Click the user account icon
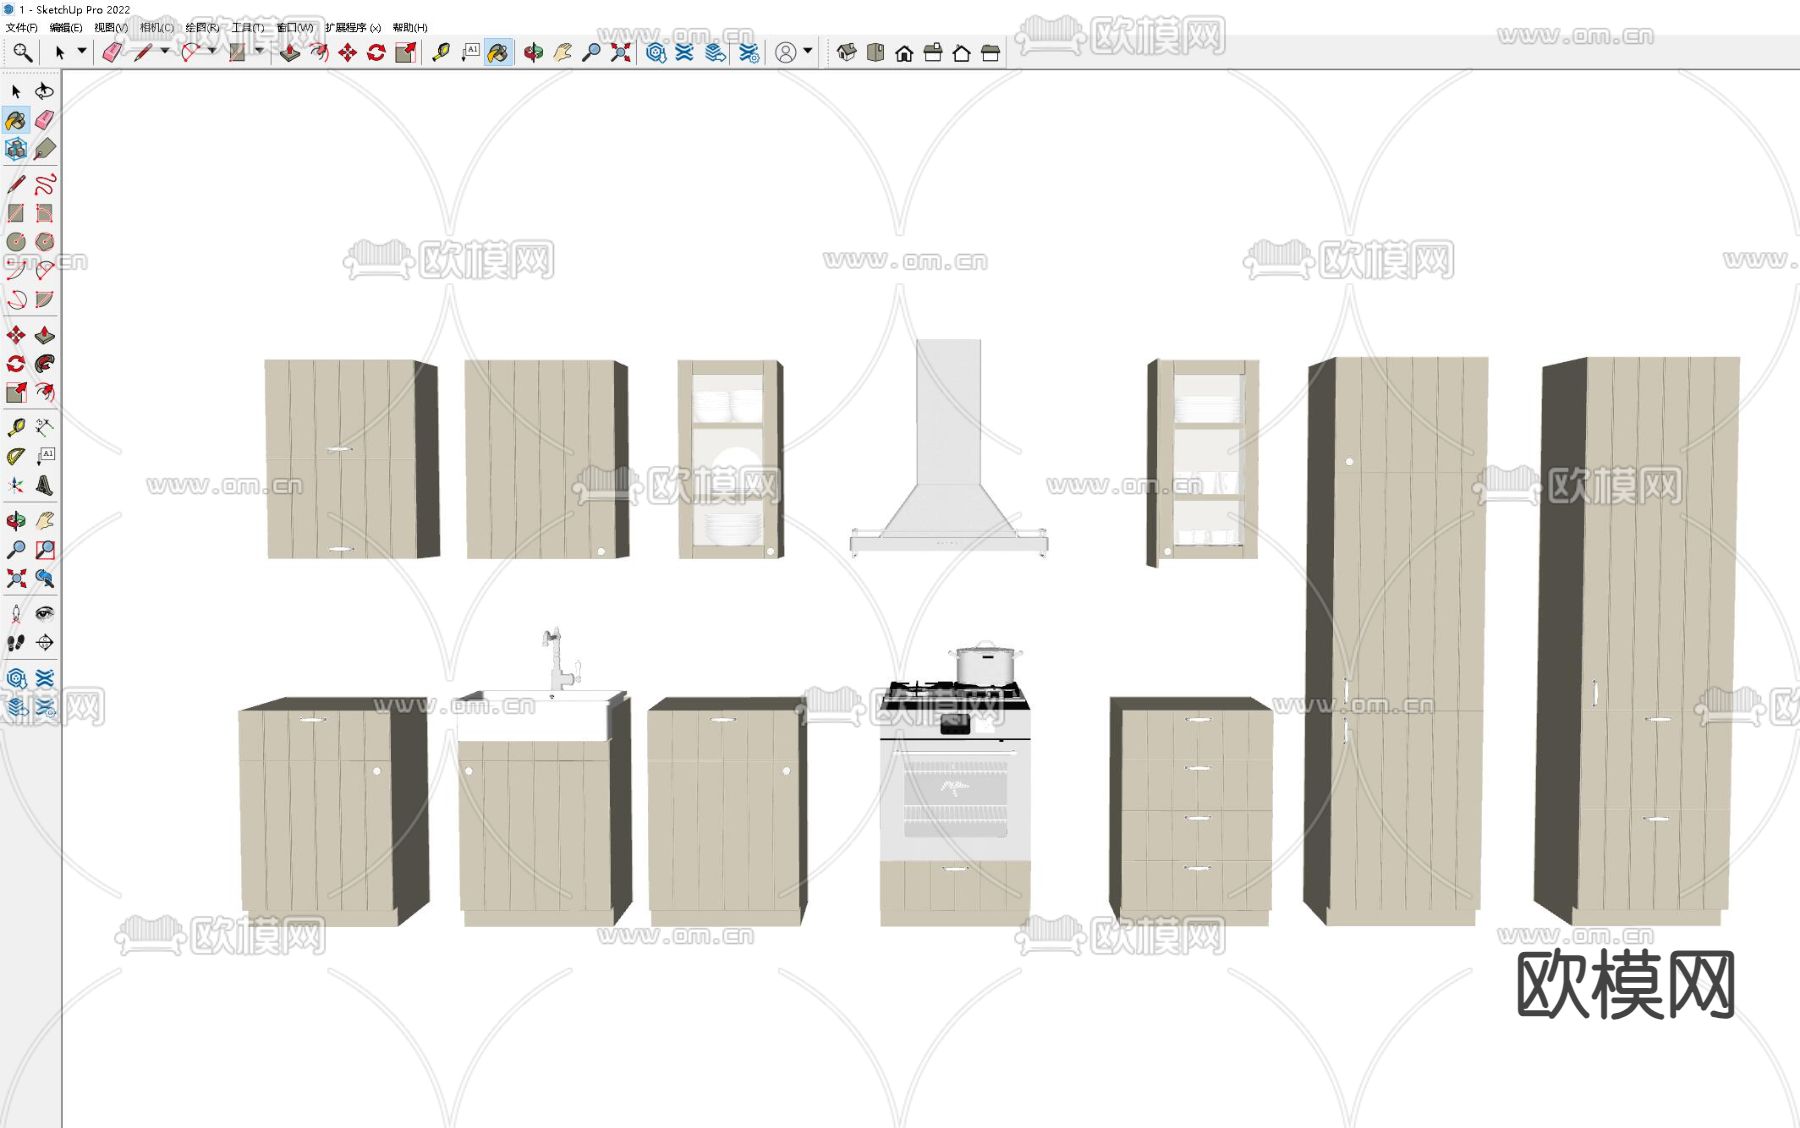This screenshot has width=1800, height=1128. (786, 52)
